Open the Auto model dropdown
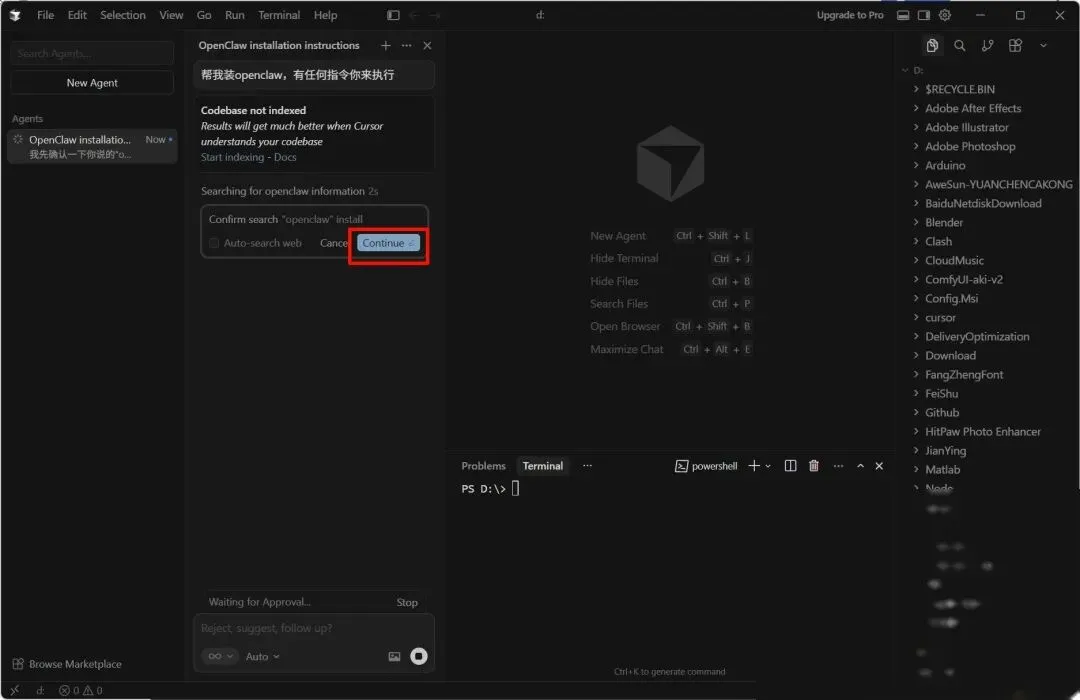 [x=262, y=657]
